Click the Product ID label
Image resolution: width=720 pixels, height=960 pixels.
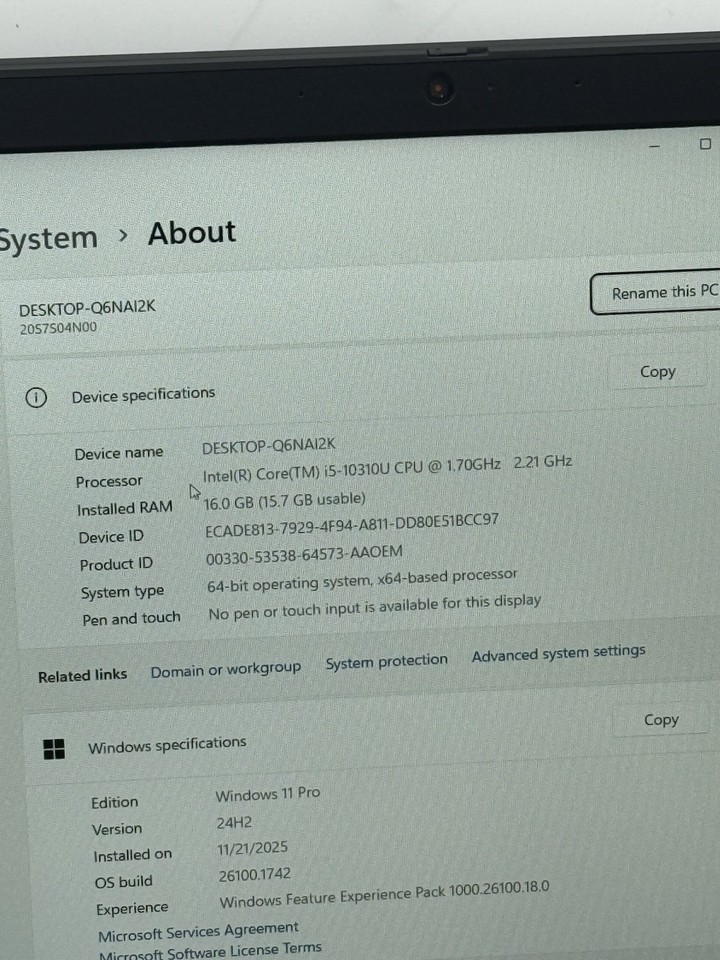(116, 564)
